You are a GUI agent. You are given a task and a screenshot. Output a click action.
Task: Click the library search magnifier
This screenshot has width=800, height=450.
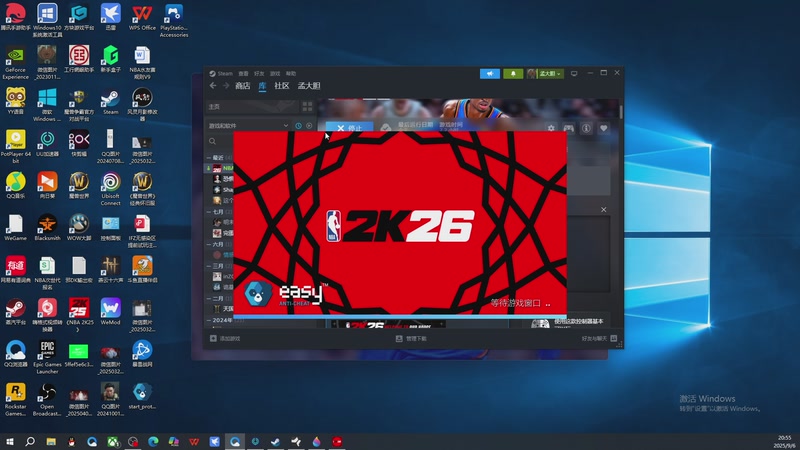(x=212, y=141)
